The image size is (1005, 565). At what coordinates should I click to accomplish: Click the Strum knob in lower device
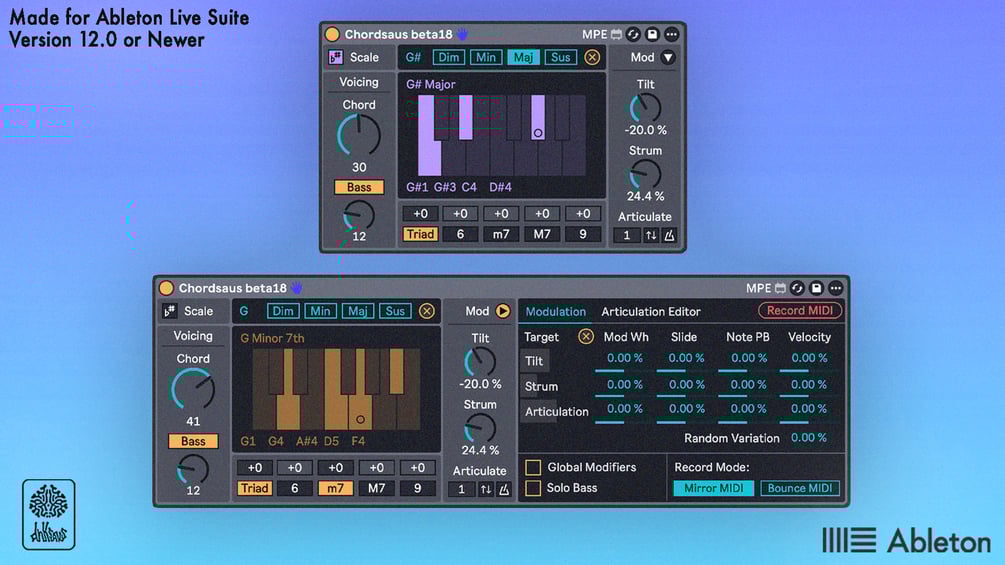(x=480, y=429)
